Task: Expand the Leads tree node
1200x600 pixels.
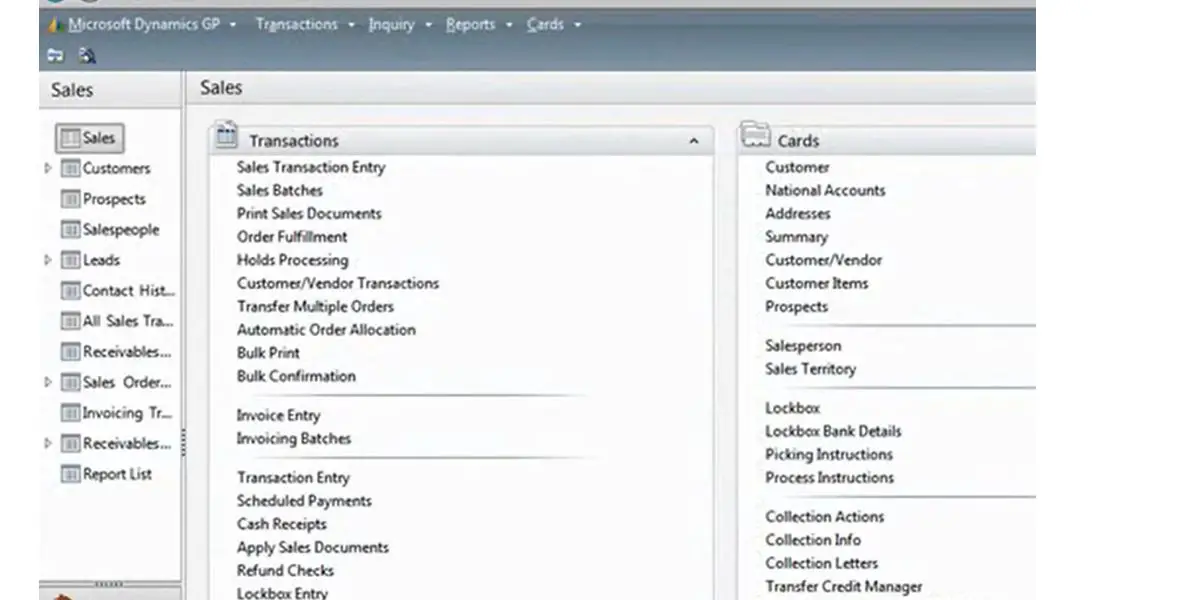Action: click(48, 260)
